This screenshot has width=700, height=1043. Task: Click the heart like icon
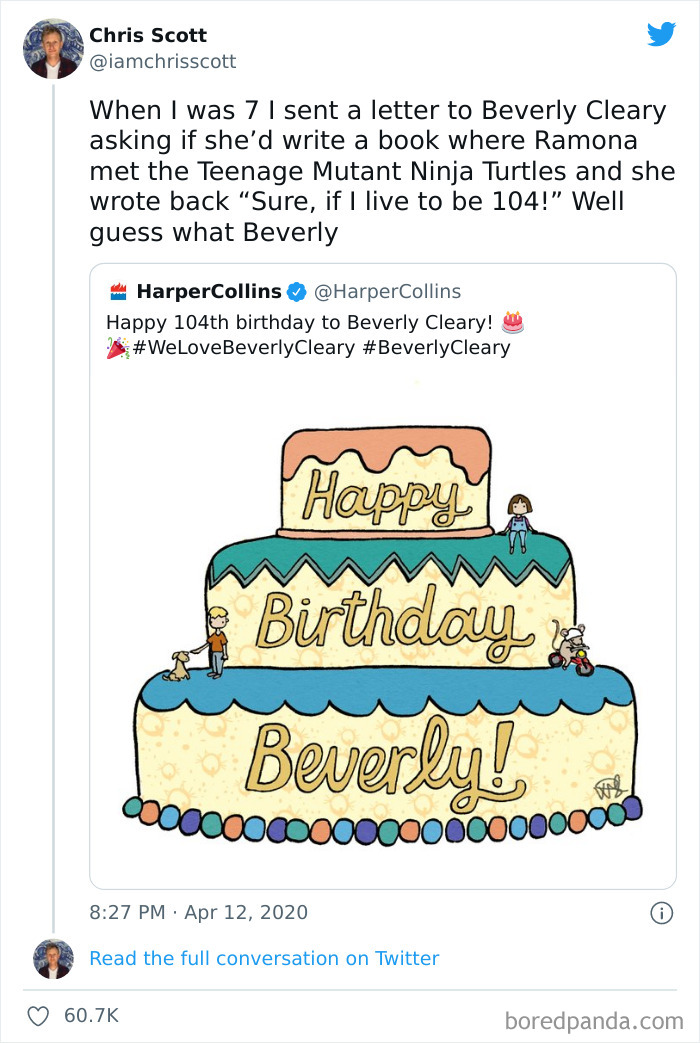pos(38,1015)
